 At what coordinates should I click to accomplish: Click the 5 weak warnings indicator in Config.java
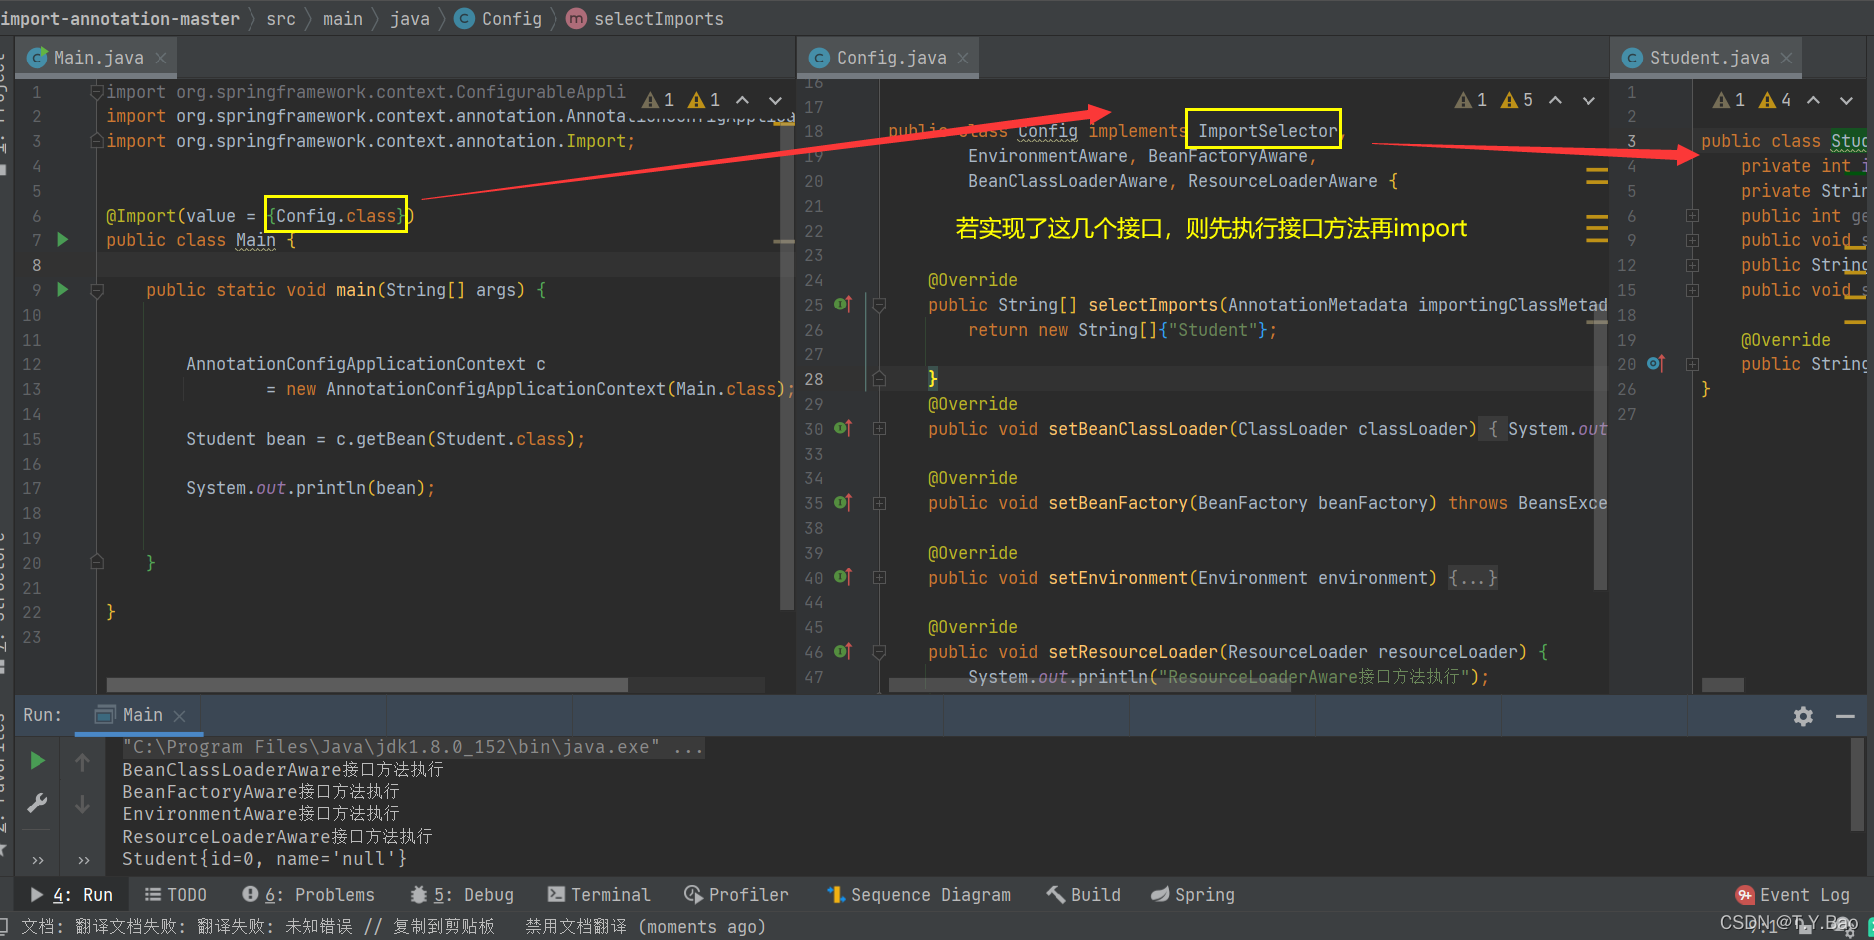[1517, 100]
